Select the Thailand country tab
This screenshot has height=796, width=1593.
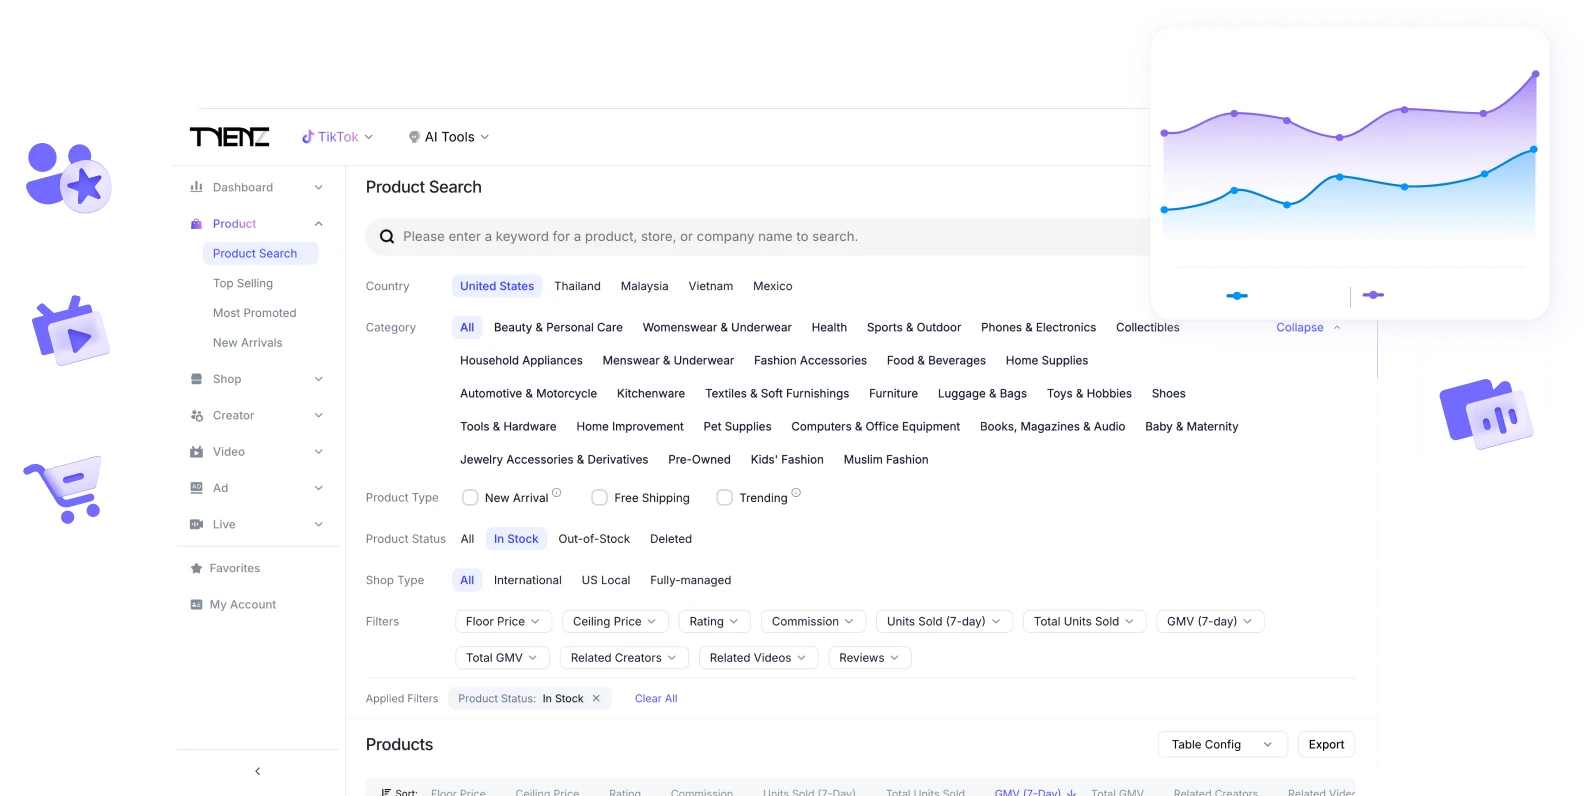click(578, 286)
